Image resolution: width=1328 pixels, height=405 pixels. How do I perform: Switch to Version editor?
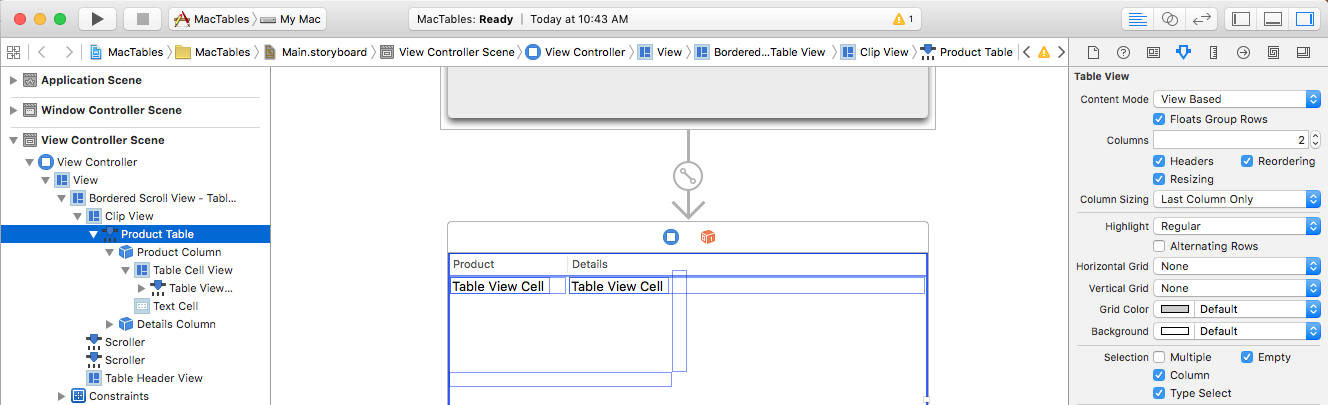point(1201,19)
